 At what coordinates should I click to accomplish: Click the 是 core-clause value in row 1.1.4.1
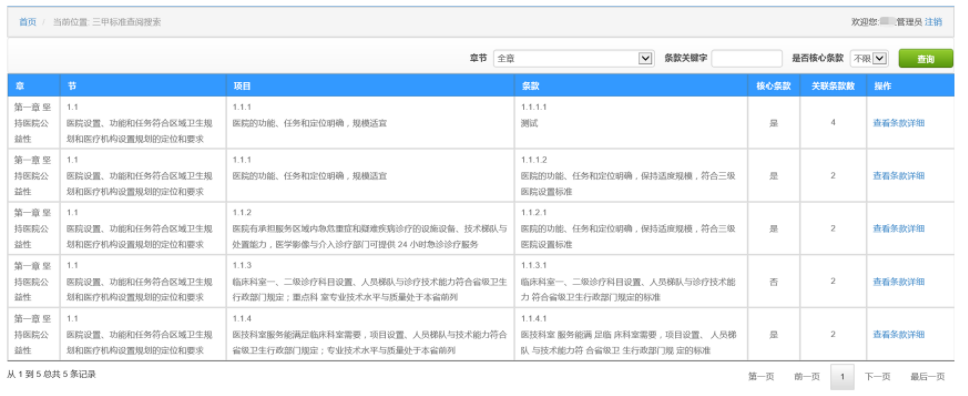point(774,335)
